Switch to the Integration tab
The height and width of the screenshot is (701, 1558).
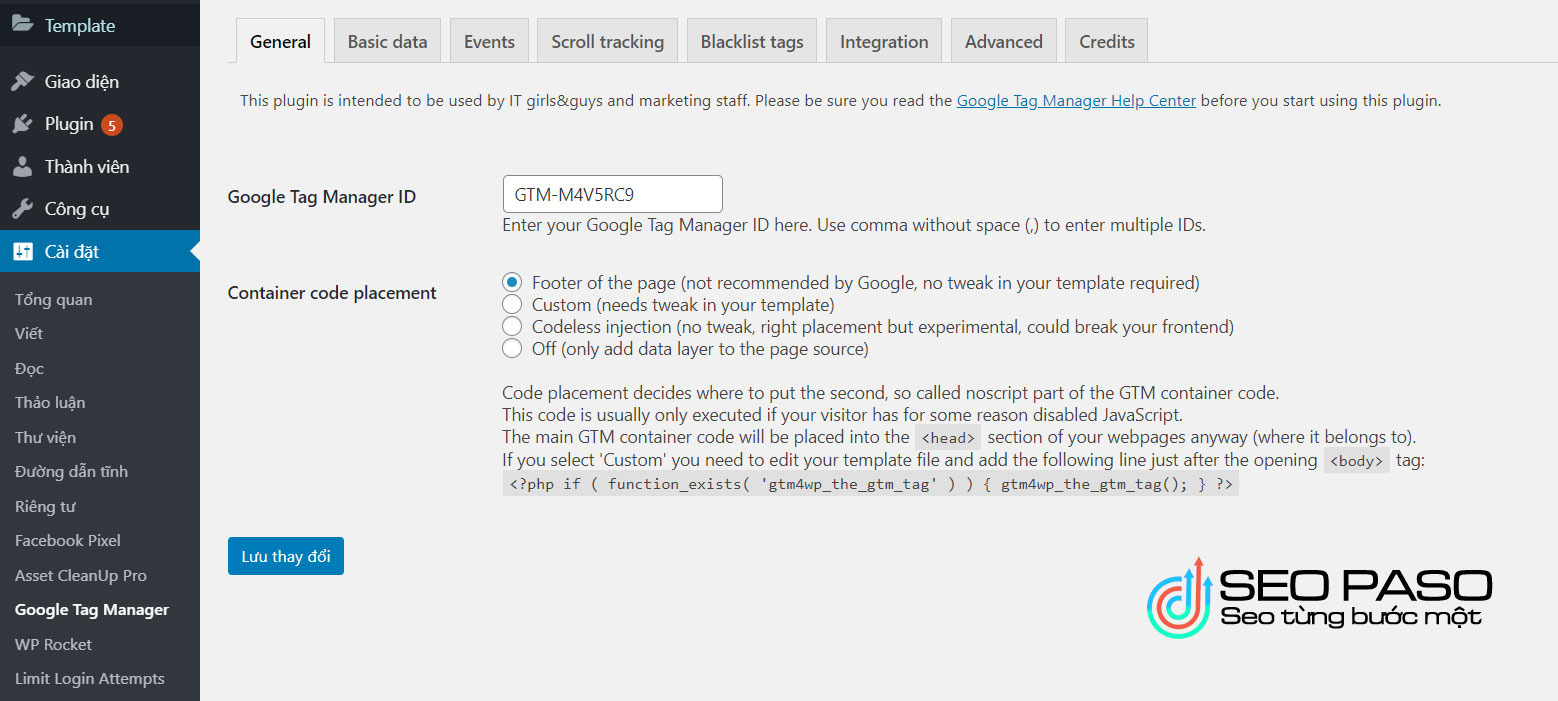tap(884, 41)
